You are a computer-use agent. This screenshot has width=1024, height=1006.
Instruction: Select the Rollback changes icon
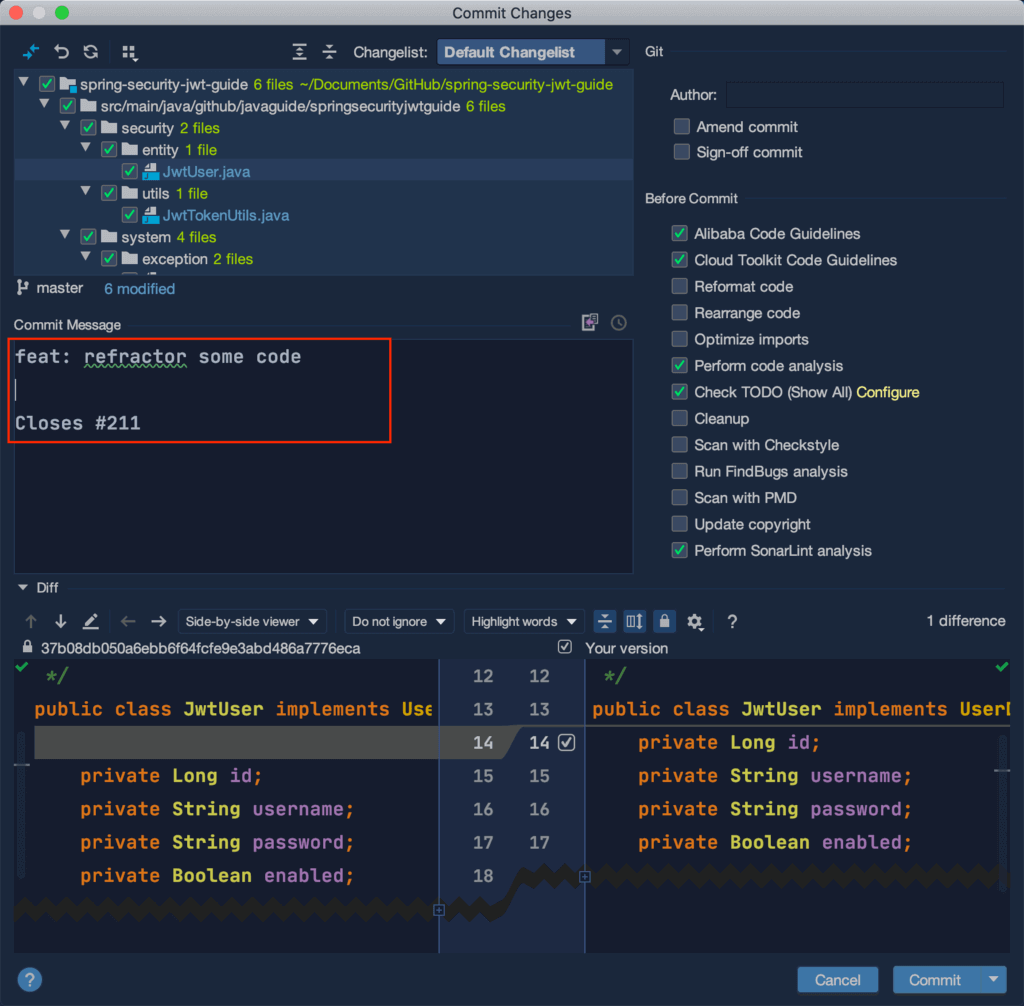59,51
